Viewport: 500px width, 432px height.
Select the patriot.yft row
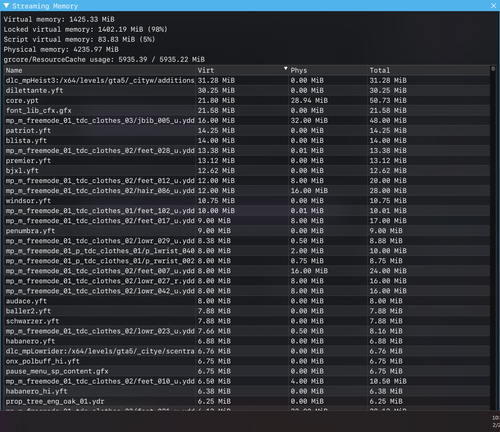[247, 130]
